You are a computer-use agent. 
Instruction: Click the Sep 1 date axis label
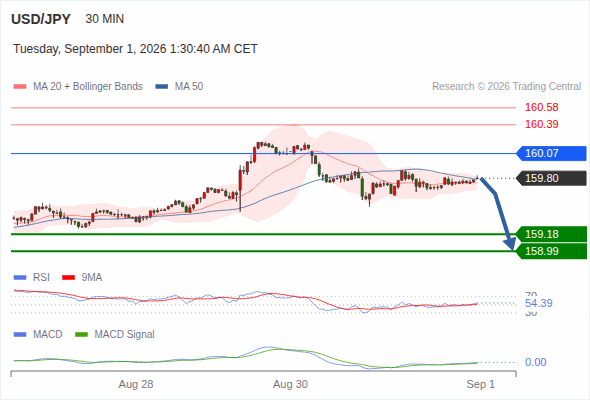pos(481,385)
